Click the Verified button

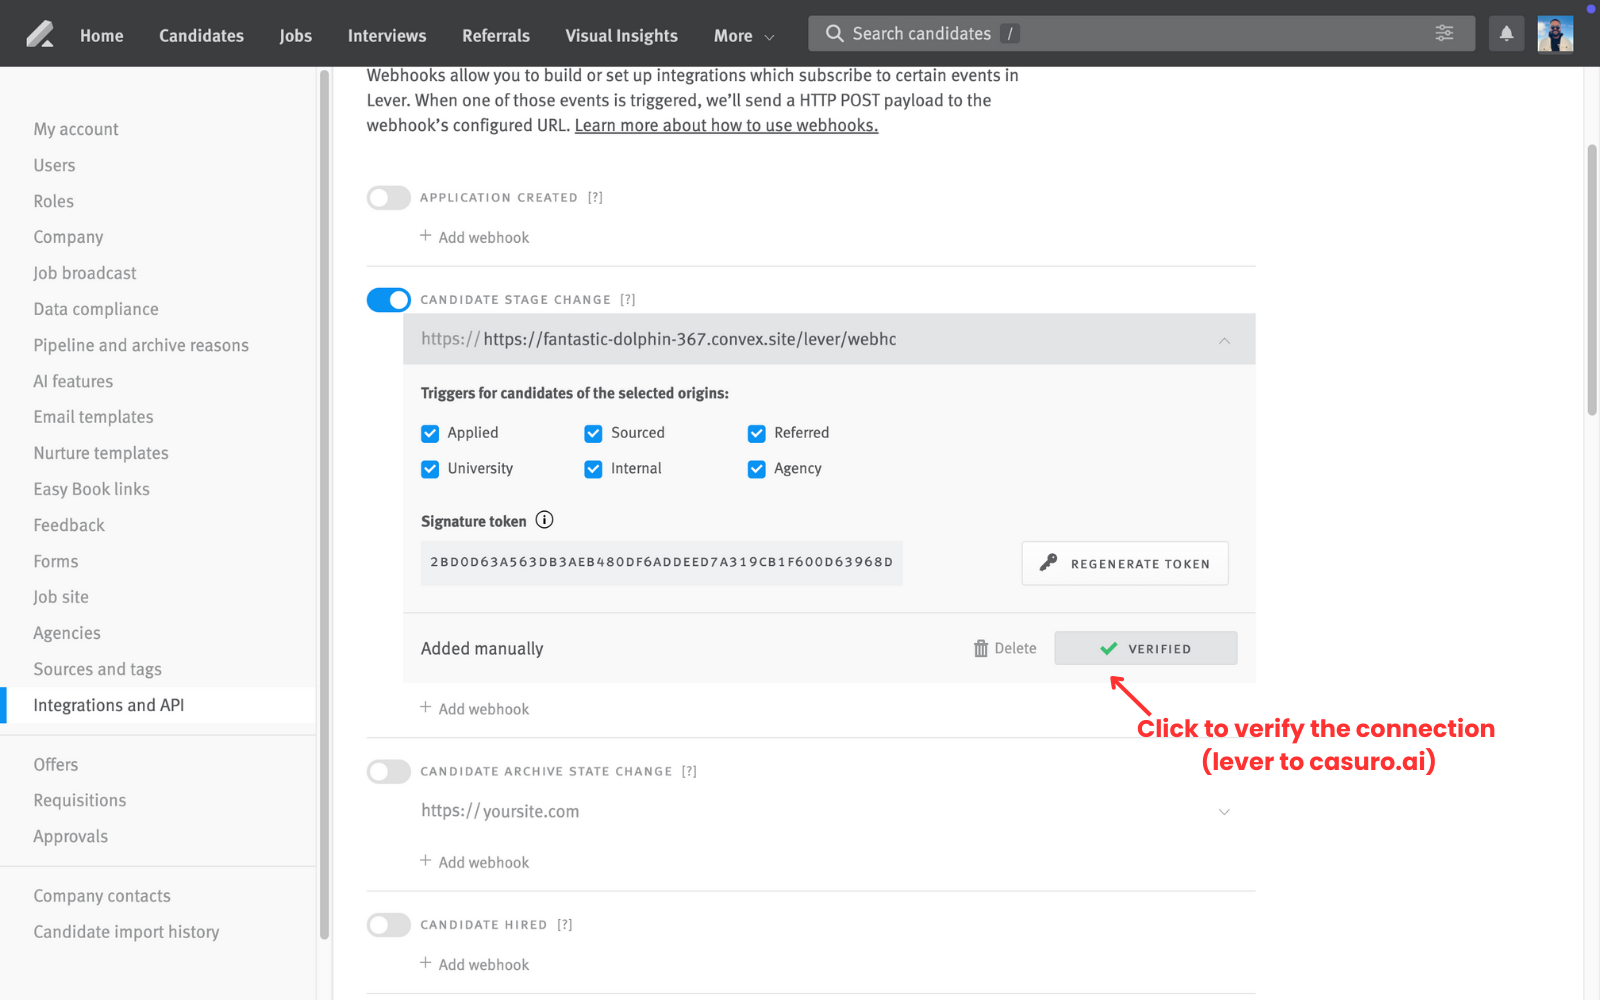coord(1146,648)
